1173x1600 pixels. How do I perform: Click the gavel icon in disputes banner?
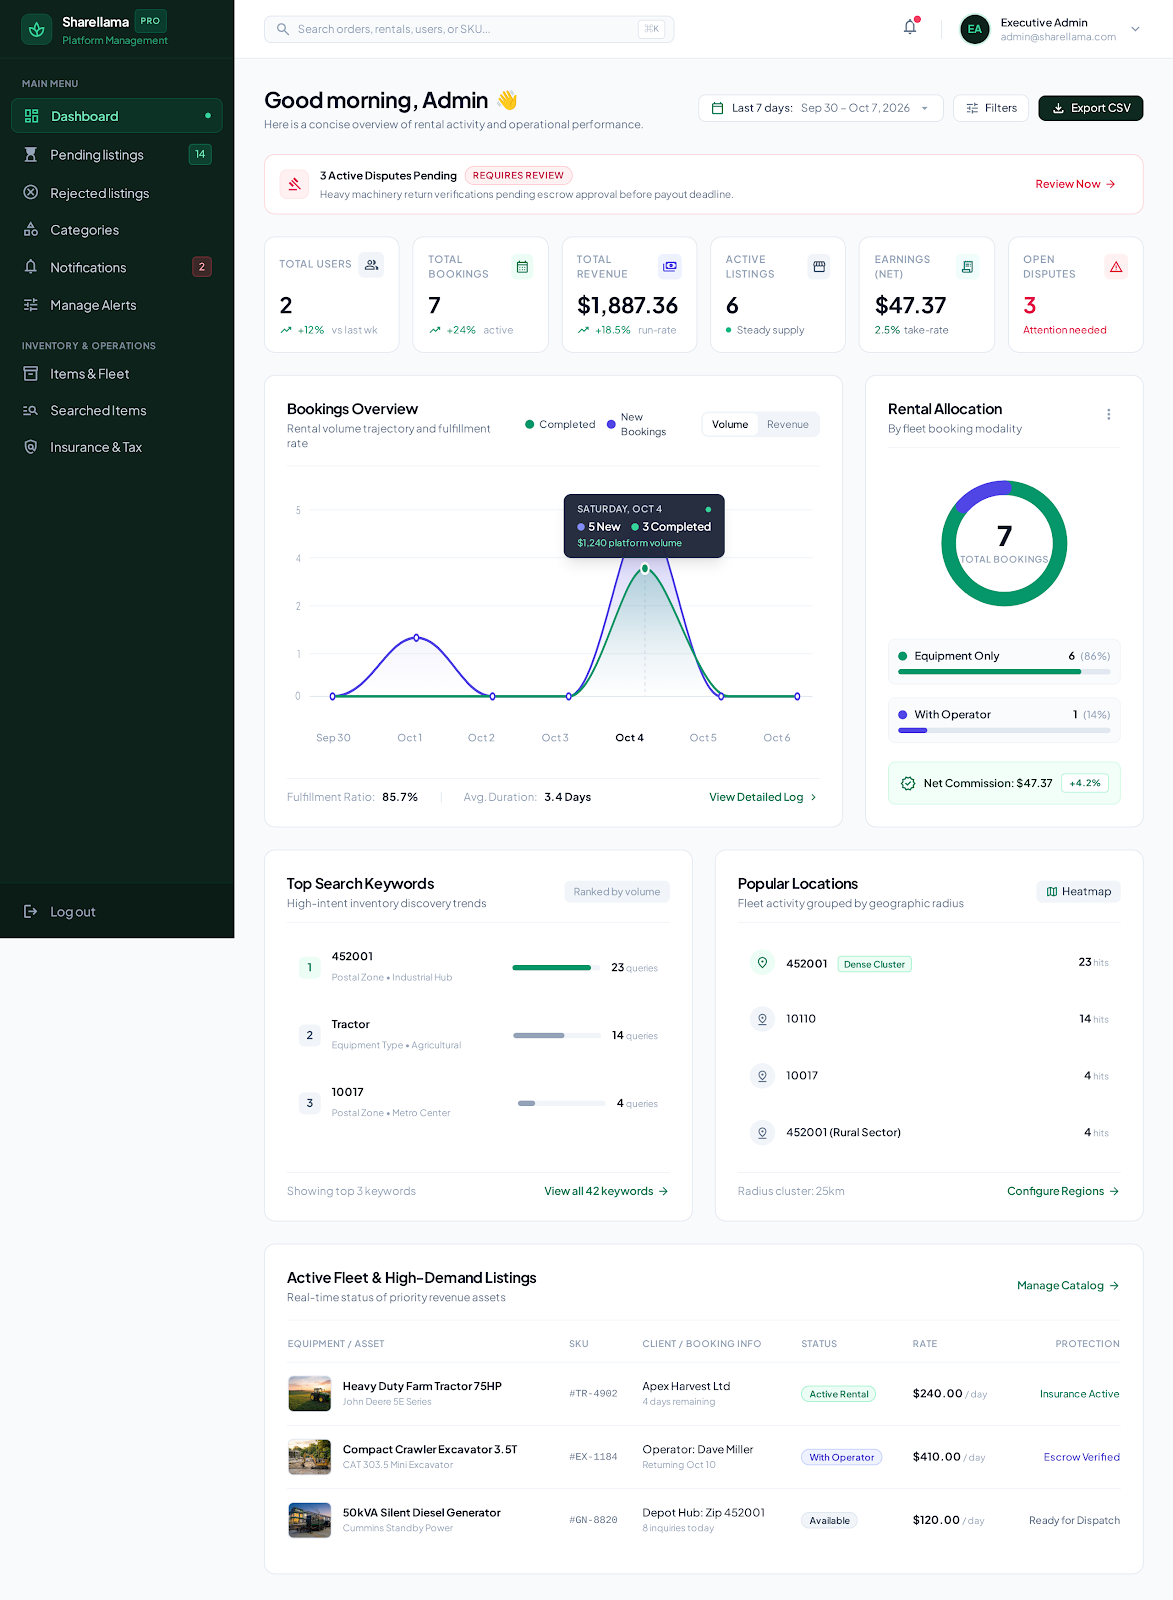coord(294,184)
